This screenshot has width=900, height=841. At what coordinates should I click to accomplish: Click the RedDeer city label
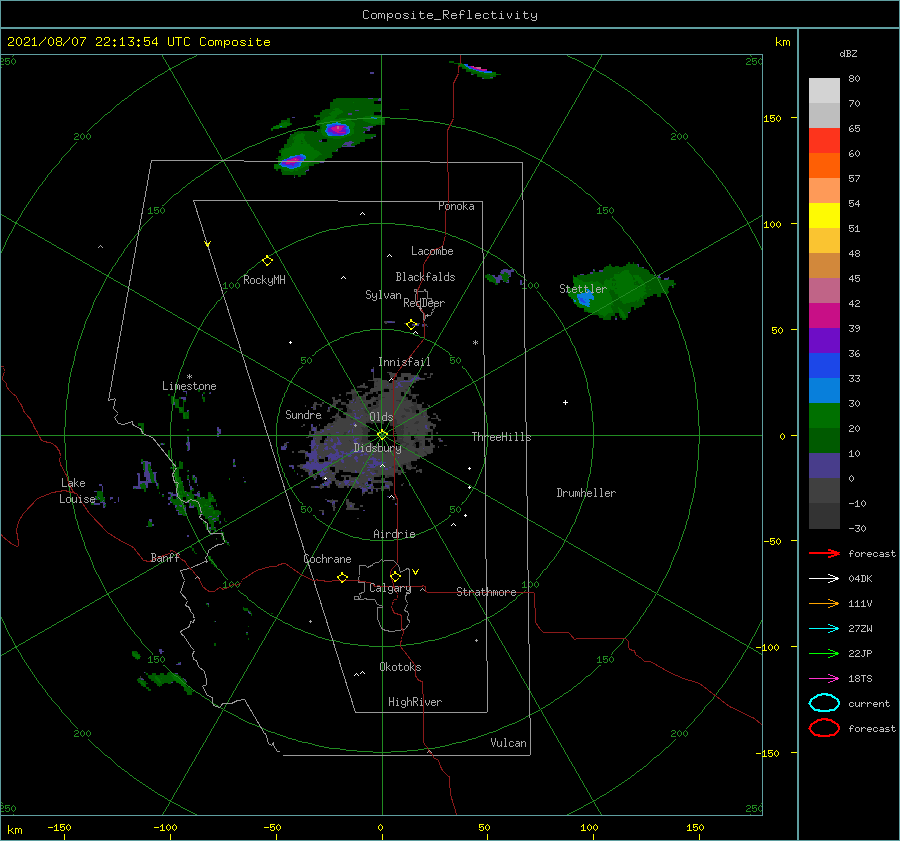point(424,303)
